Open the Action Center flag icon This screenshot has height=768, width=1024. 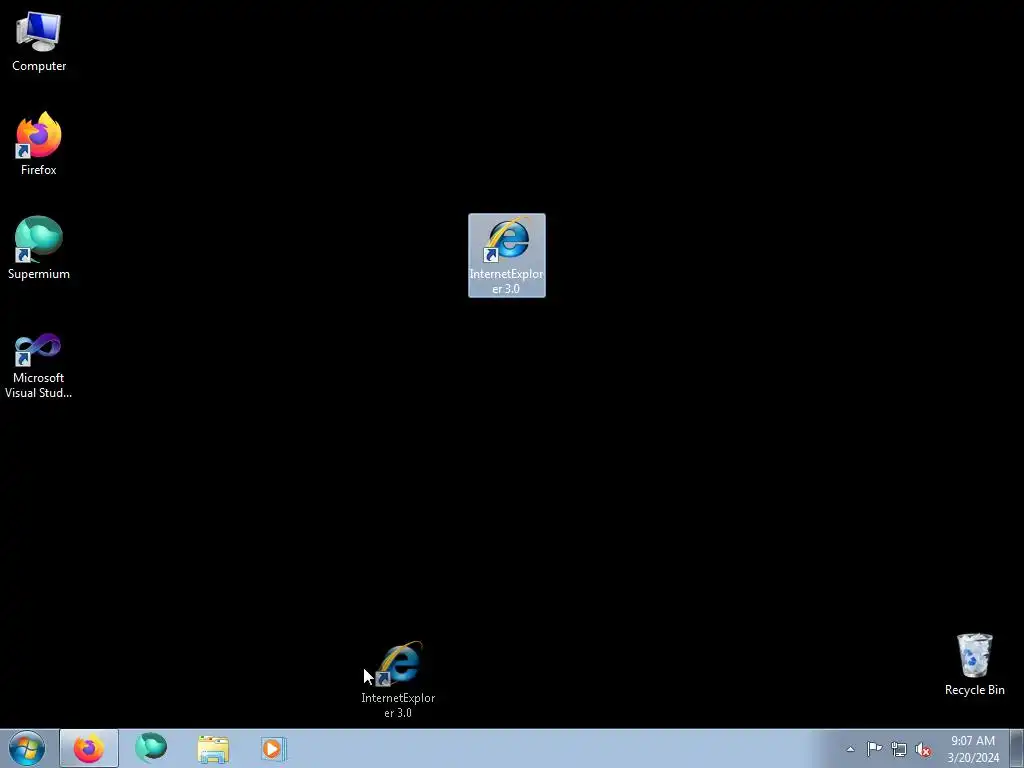874,749
